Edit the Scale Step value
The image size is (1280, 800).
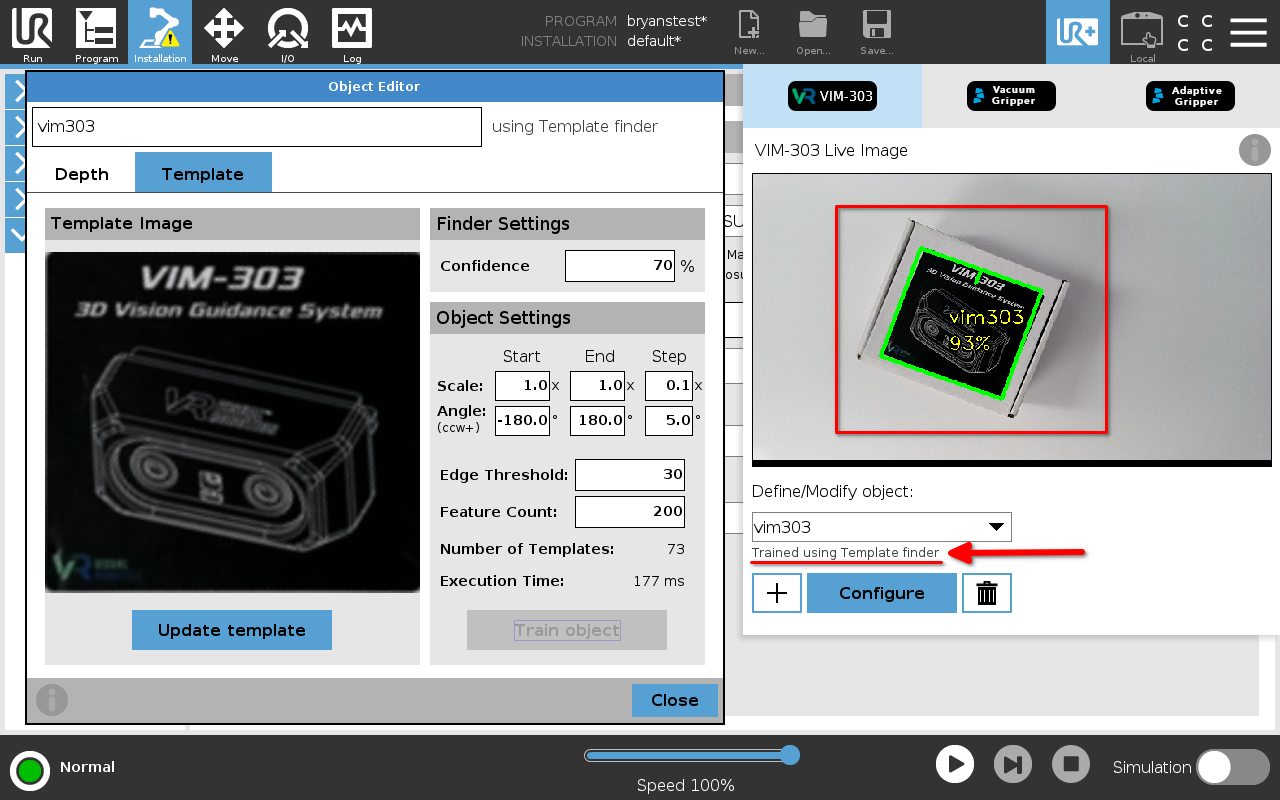click(x=669, y=386)
